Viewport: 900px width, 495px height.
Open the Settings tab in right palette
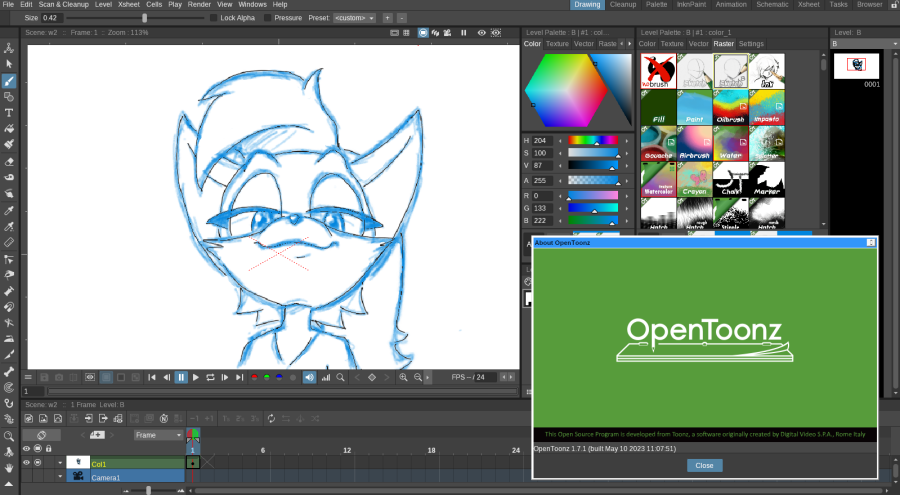pyautogui.click(x=751, y=44)
